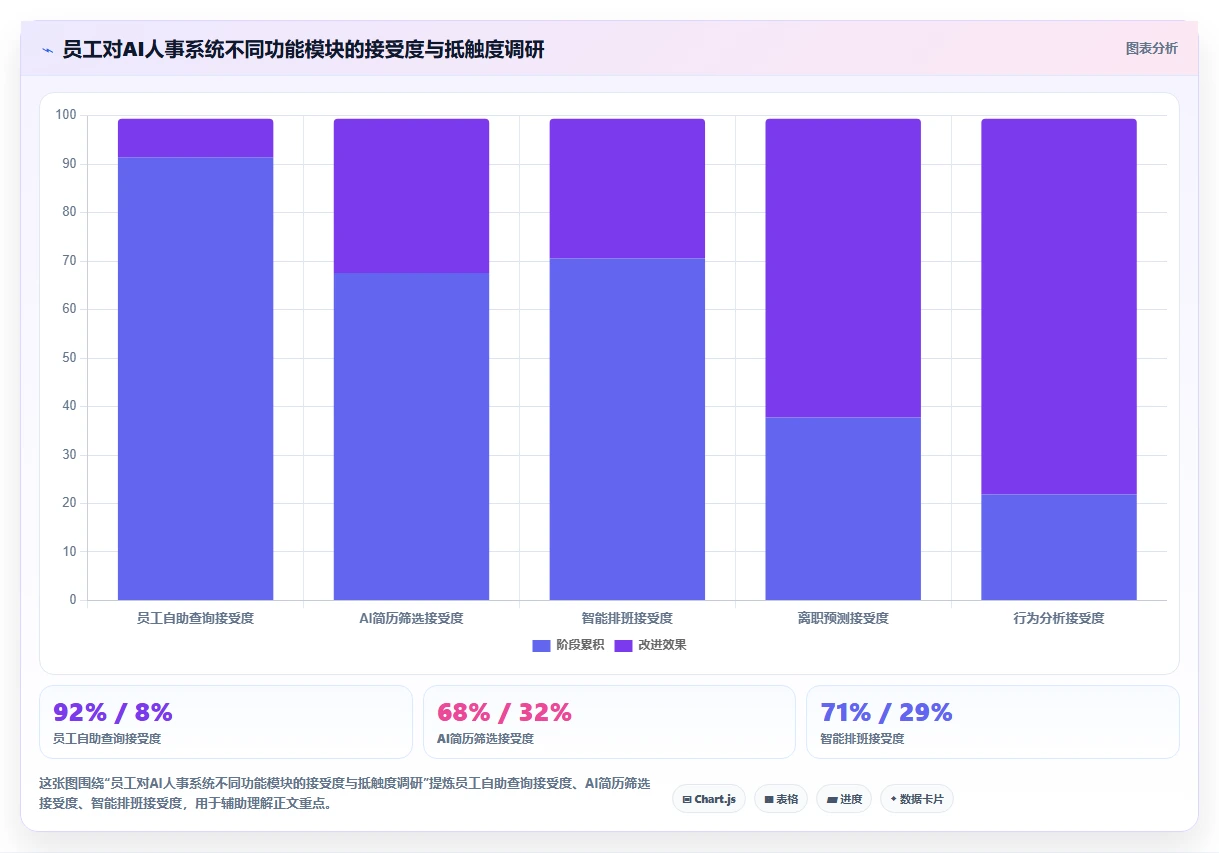1219x853 pixels.
Task: Click the 图表分析 label in header
Action: tap(1151, 48)
